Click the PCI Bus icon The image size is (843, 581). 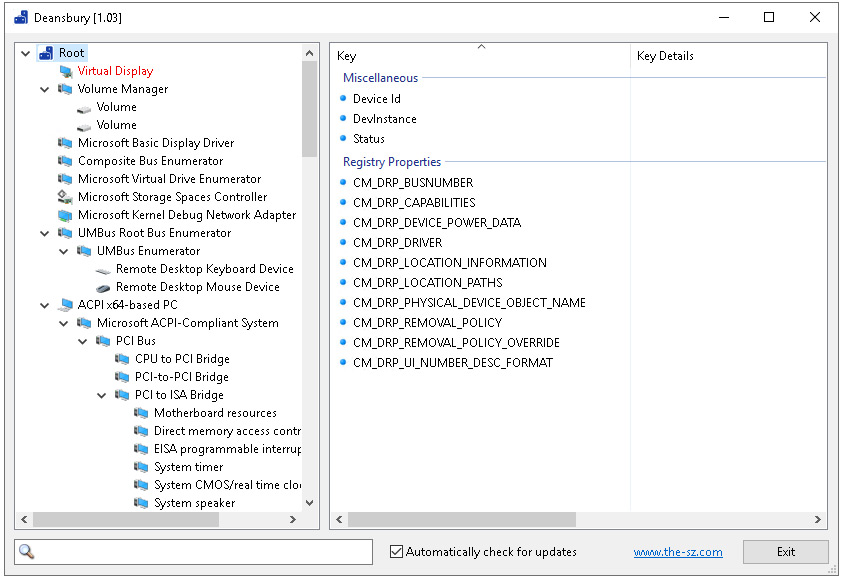click(x=103, y=341)
